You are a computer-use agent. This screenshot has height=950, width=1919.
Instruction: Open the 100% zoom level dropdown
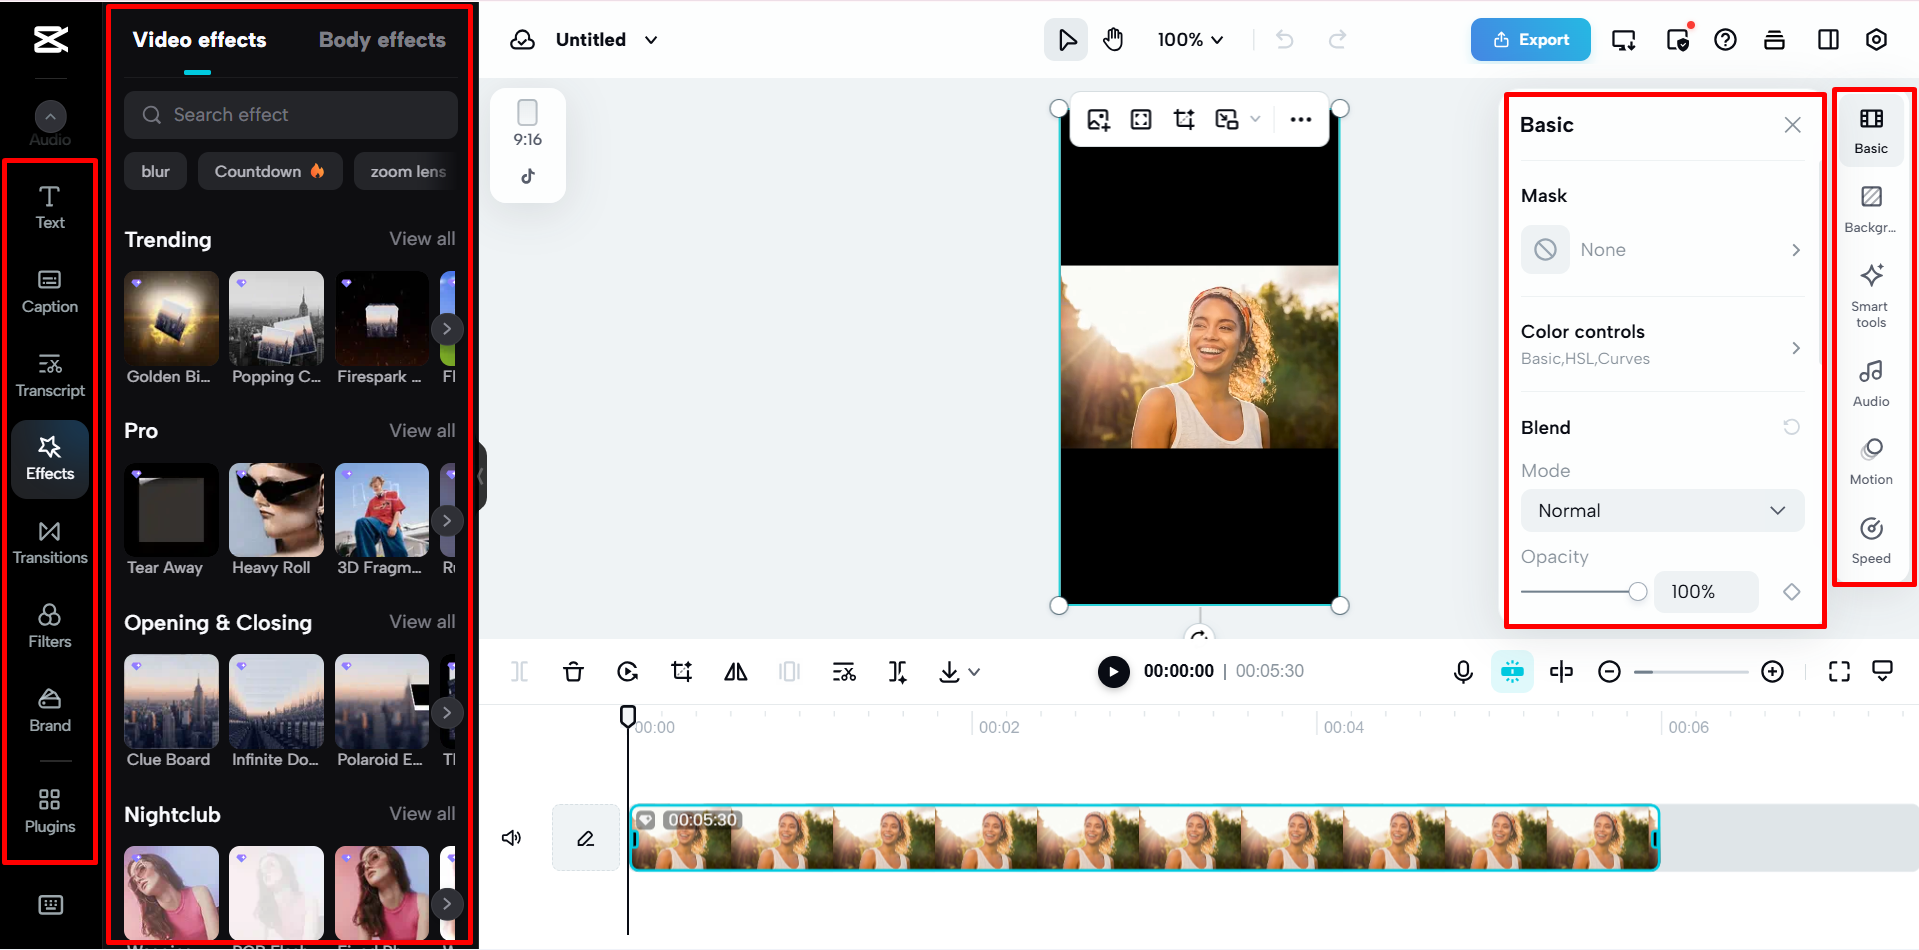click(1189, 39)
